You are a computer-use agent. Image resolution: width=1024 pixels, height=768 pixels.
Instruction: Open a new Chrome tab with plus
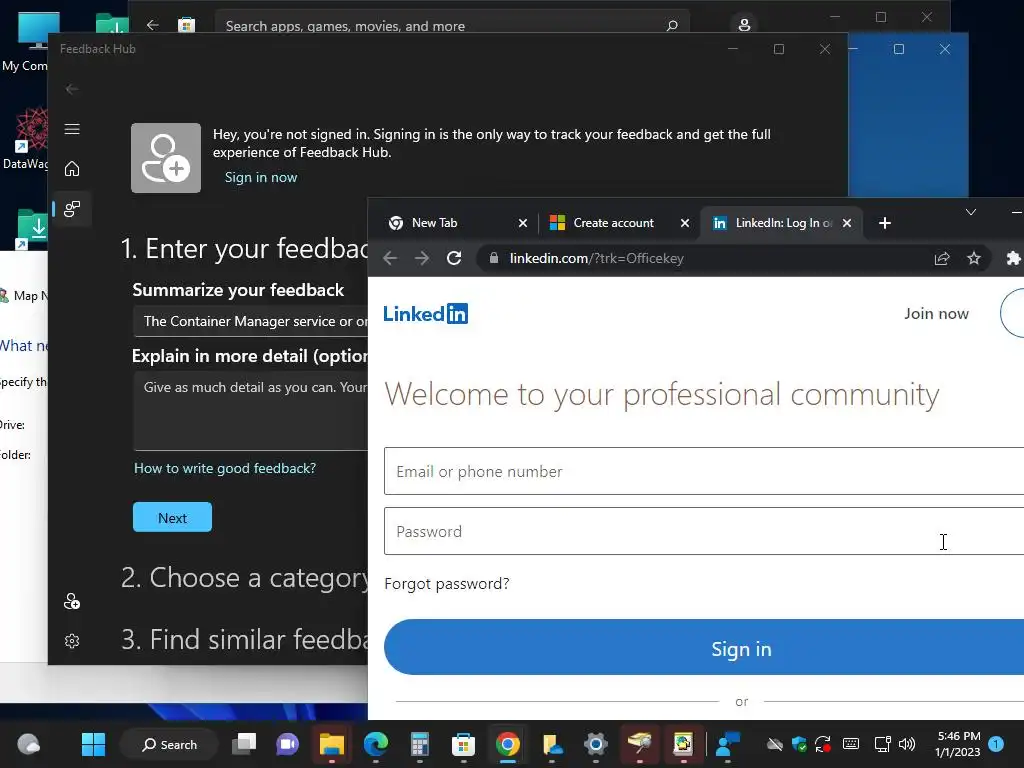pyautogui.click(x=885, y=223)
